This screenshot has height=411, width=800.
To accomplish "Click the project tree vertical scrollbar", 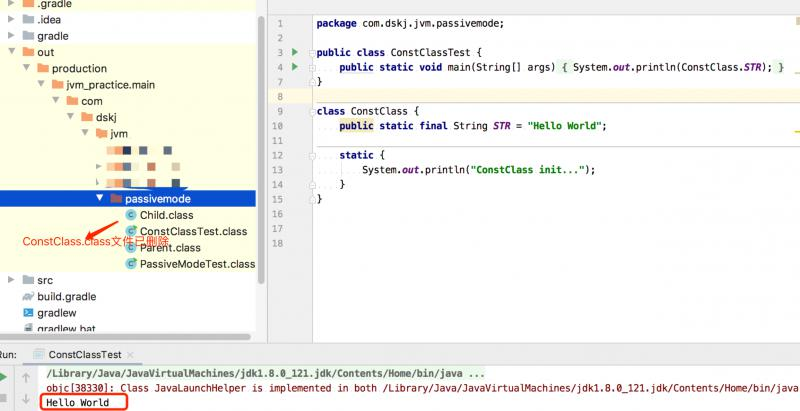I will (261, 149).
